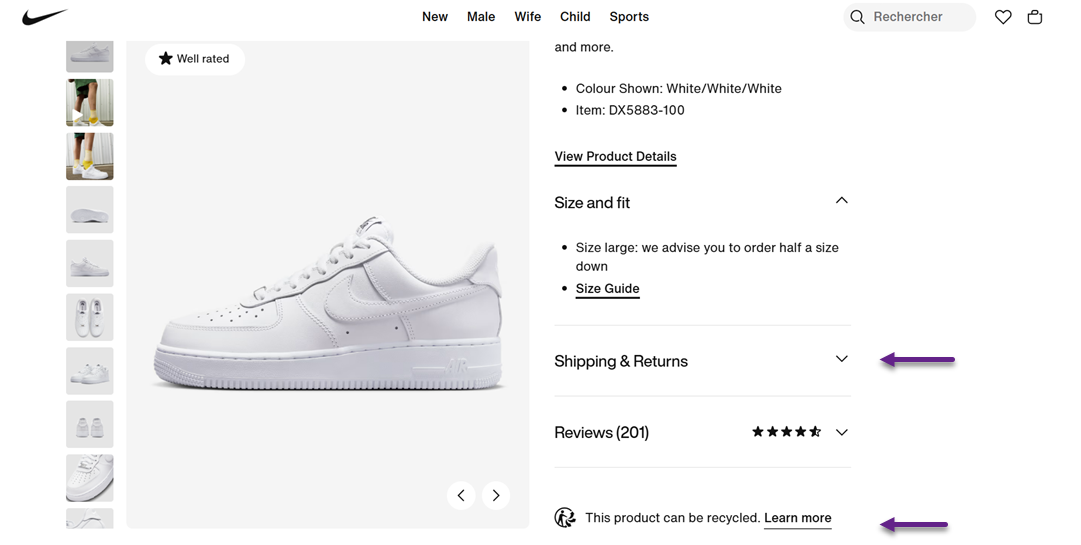Click the search magnifier icon
Image resolution: width=1081 pixels, height=545 pixels.
pyautogui.click(x=857, y=17)
